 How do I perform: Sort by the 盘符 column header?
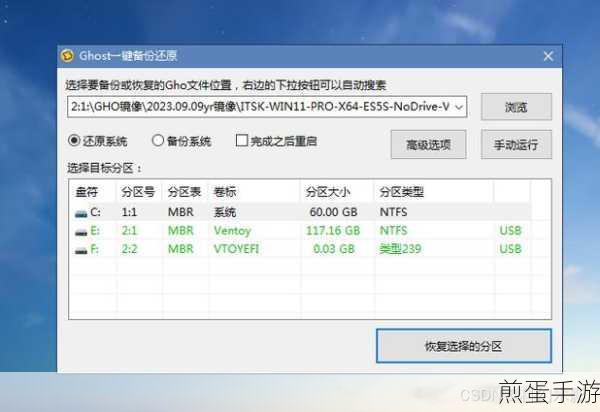(92, 192)
